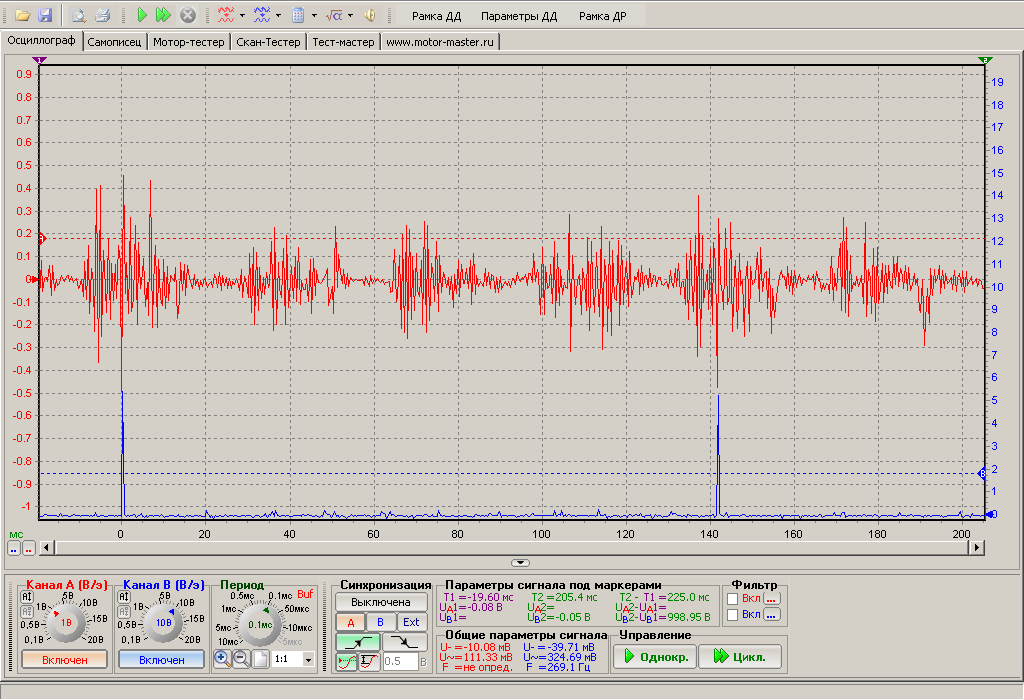Viewport: 1024px width, 700px height.
Task: Toggle Channel A Включен button
Action: coord(65,660)
